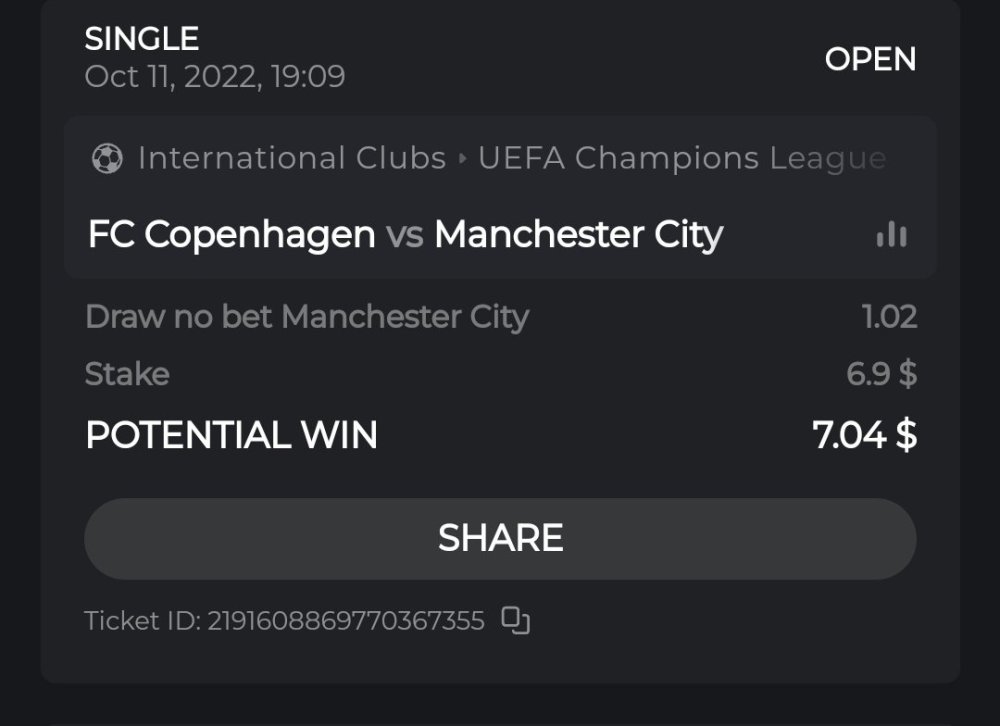The width and height of the screenshot is (1000, 726).
Task: Click the 7.04 $ potential win amount
Action: pyautogui.click(x=864, y=435)
